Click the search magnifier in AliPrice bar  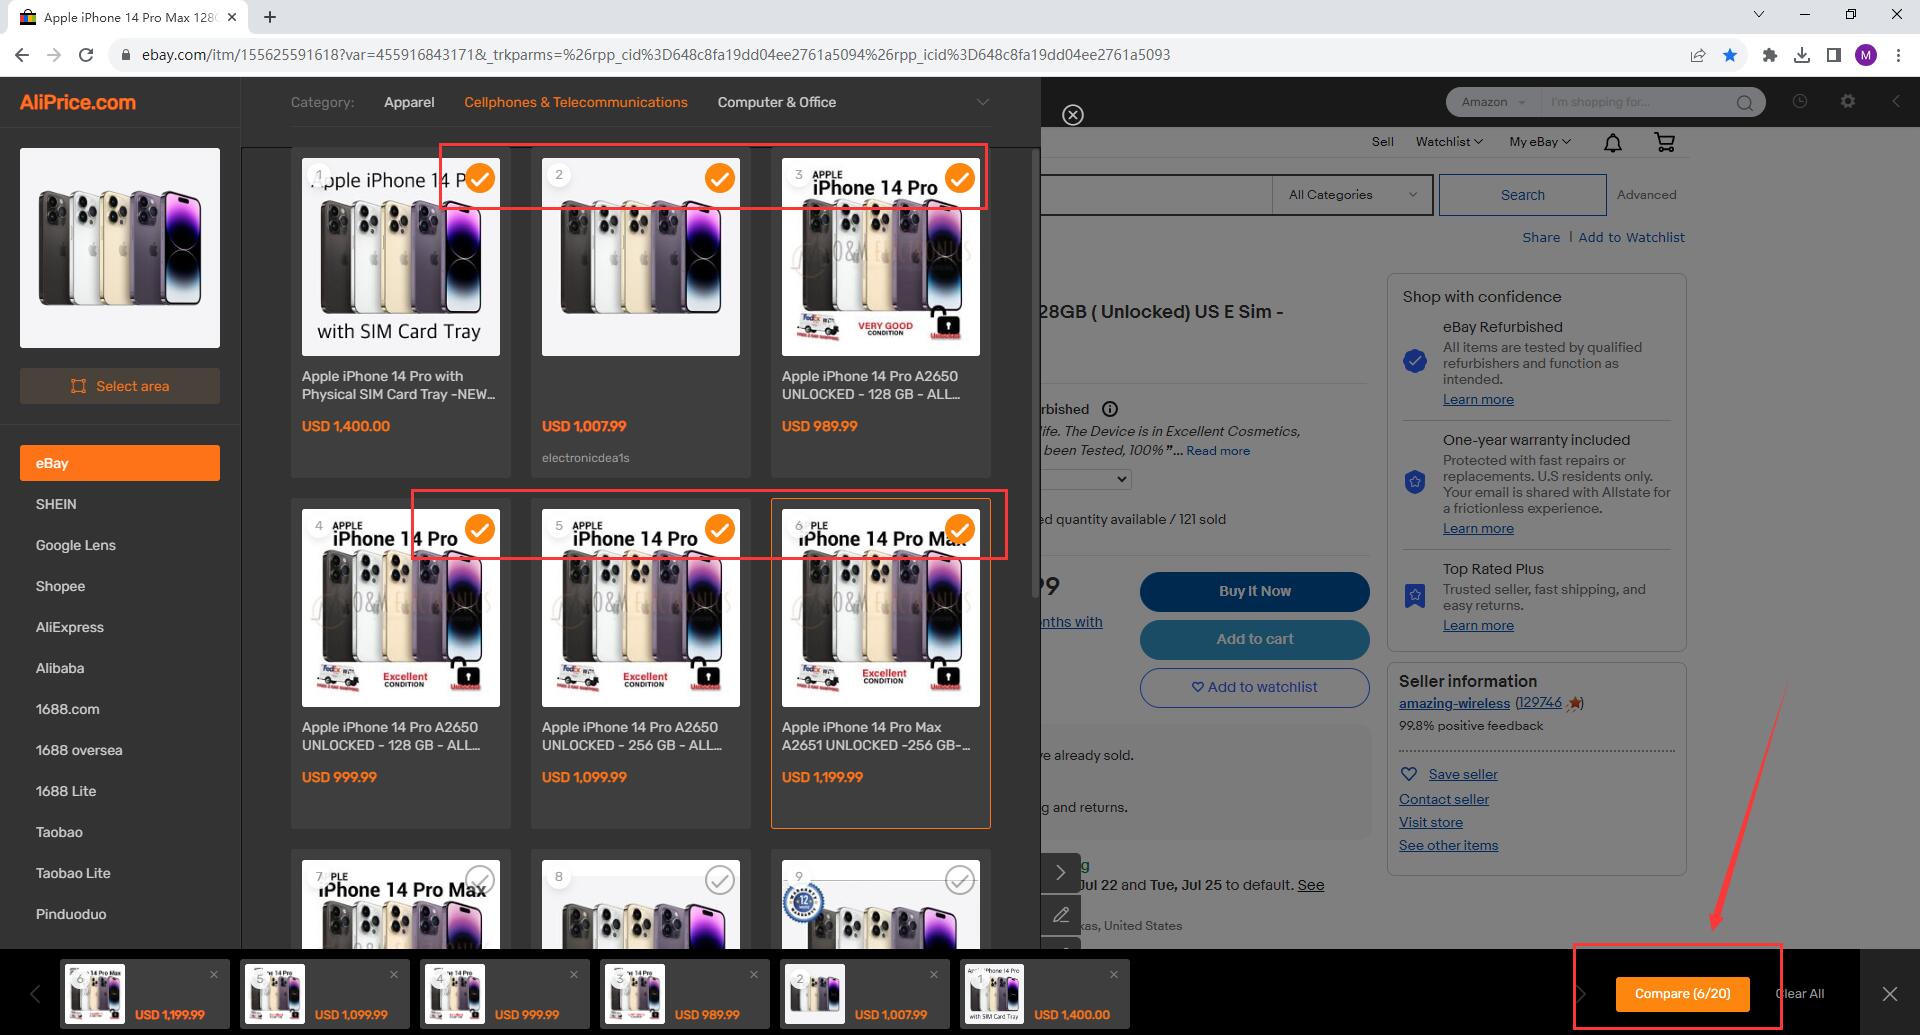pyautogui.click(x=1745, y=102)
